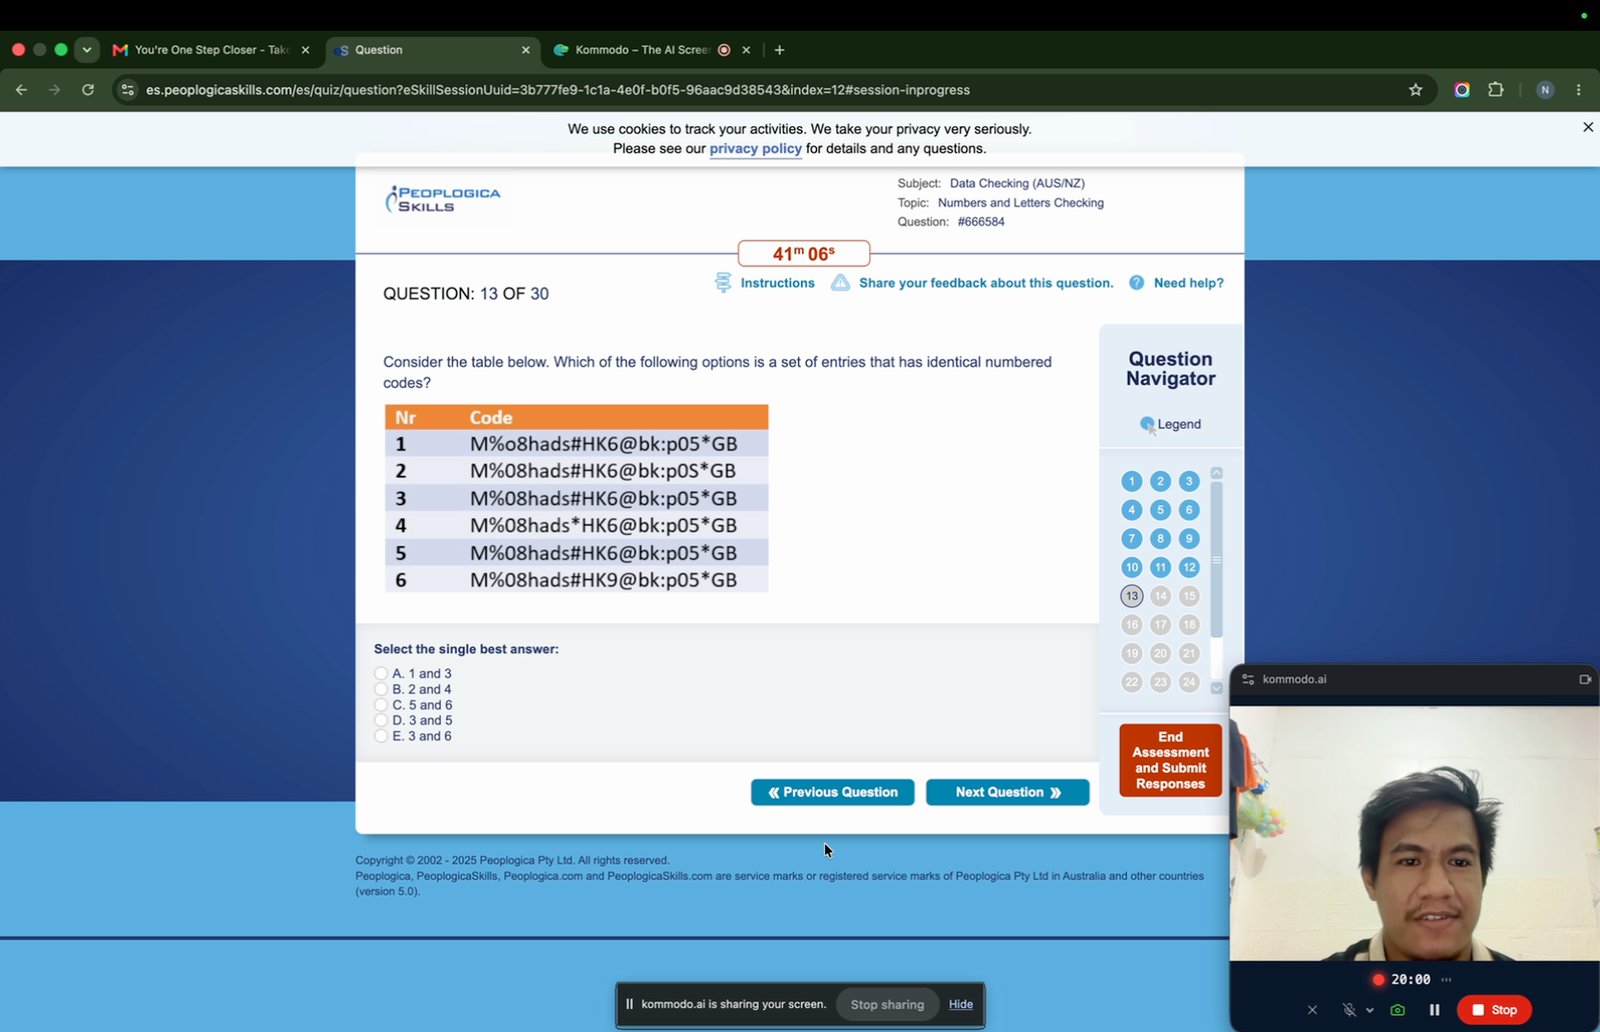Open the privacy policy link
This screenshot has height=1032, width=1600.
pyautogui.click(x=755, y=148)
